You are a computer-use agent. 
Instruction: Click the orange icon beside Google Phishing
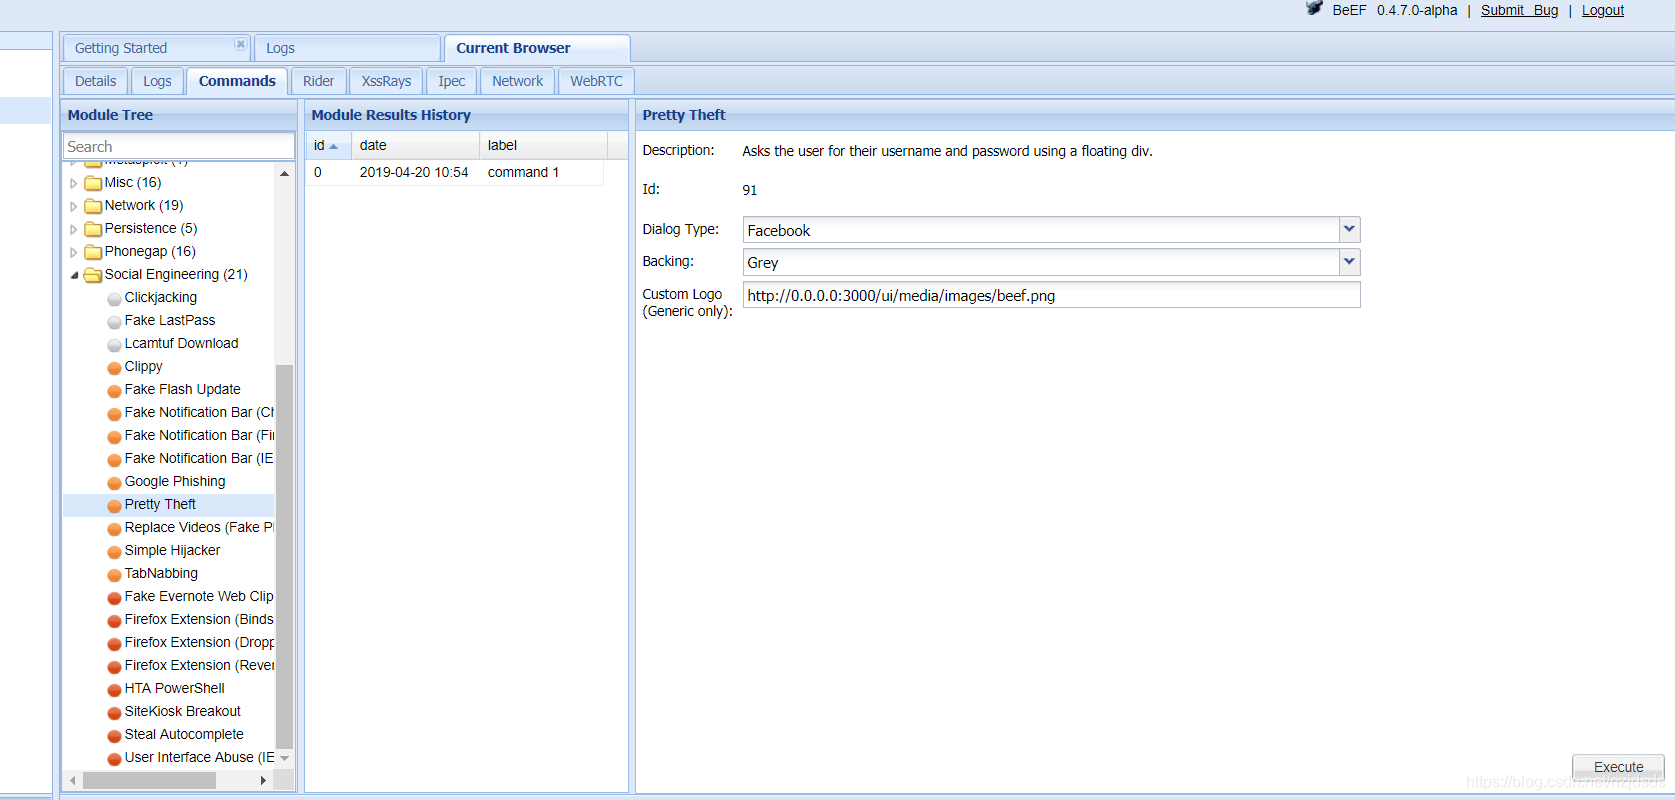pos(114,483)
